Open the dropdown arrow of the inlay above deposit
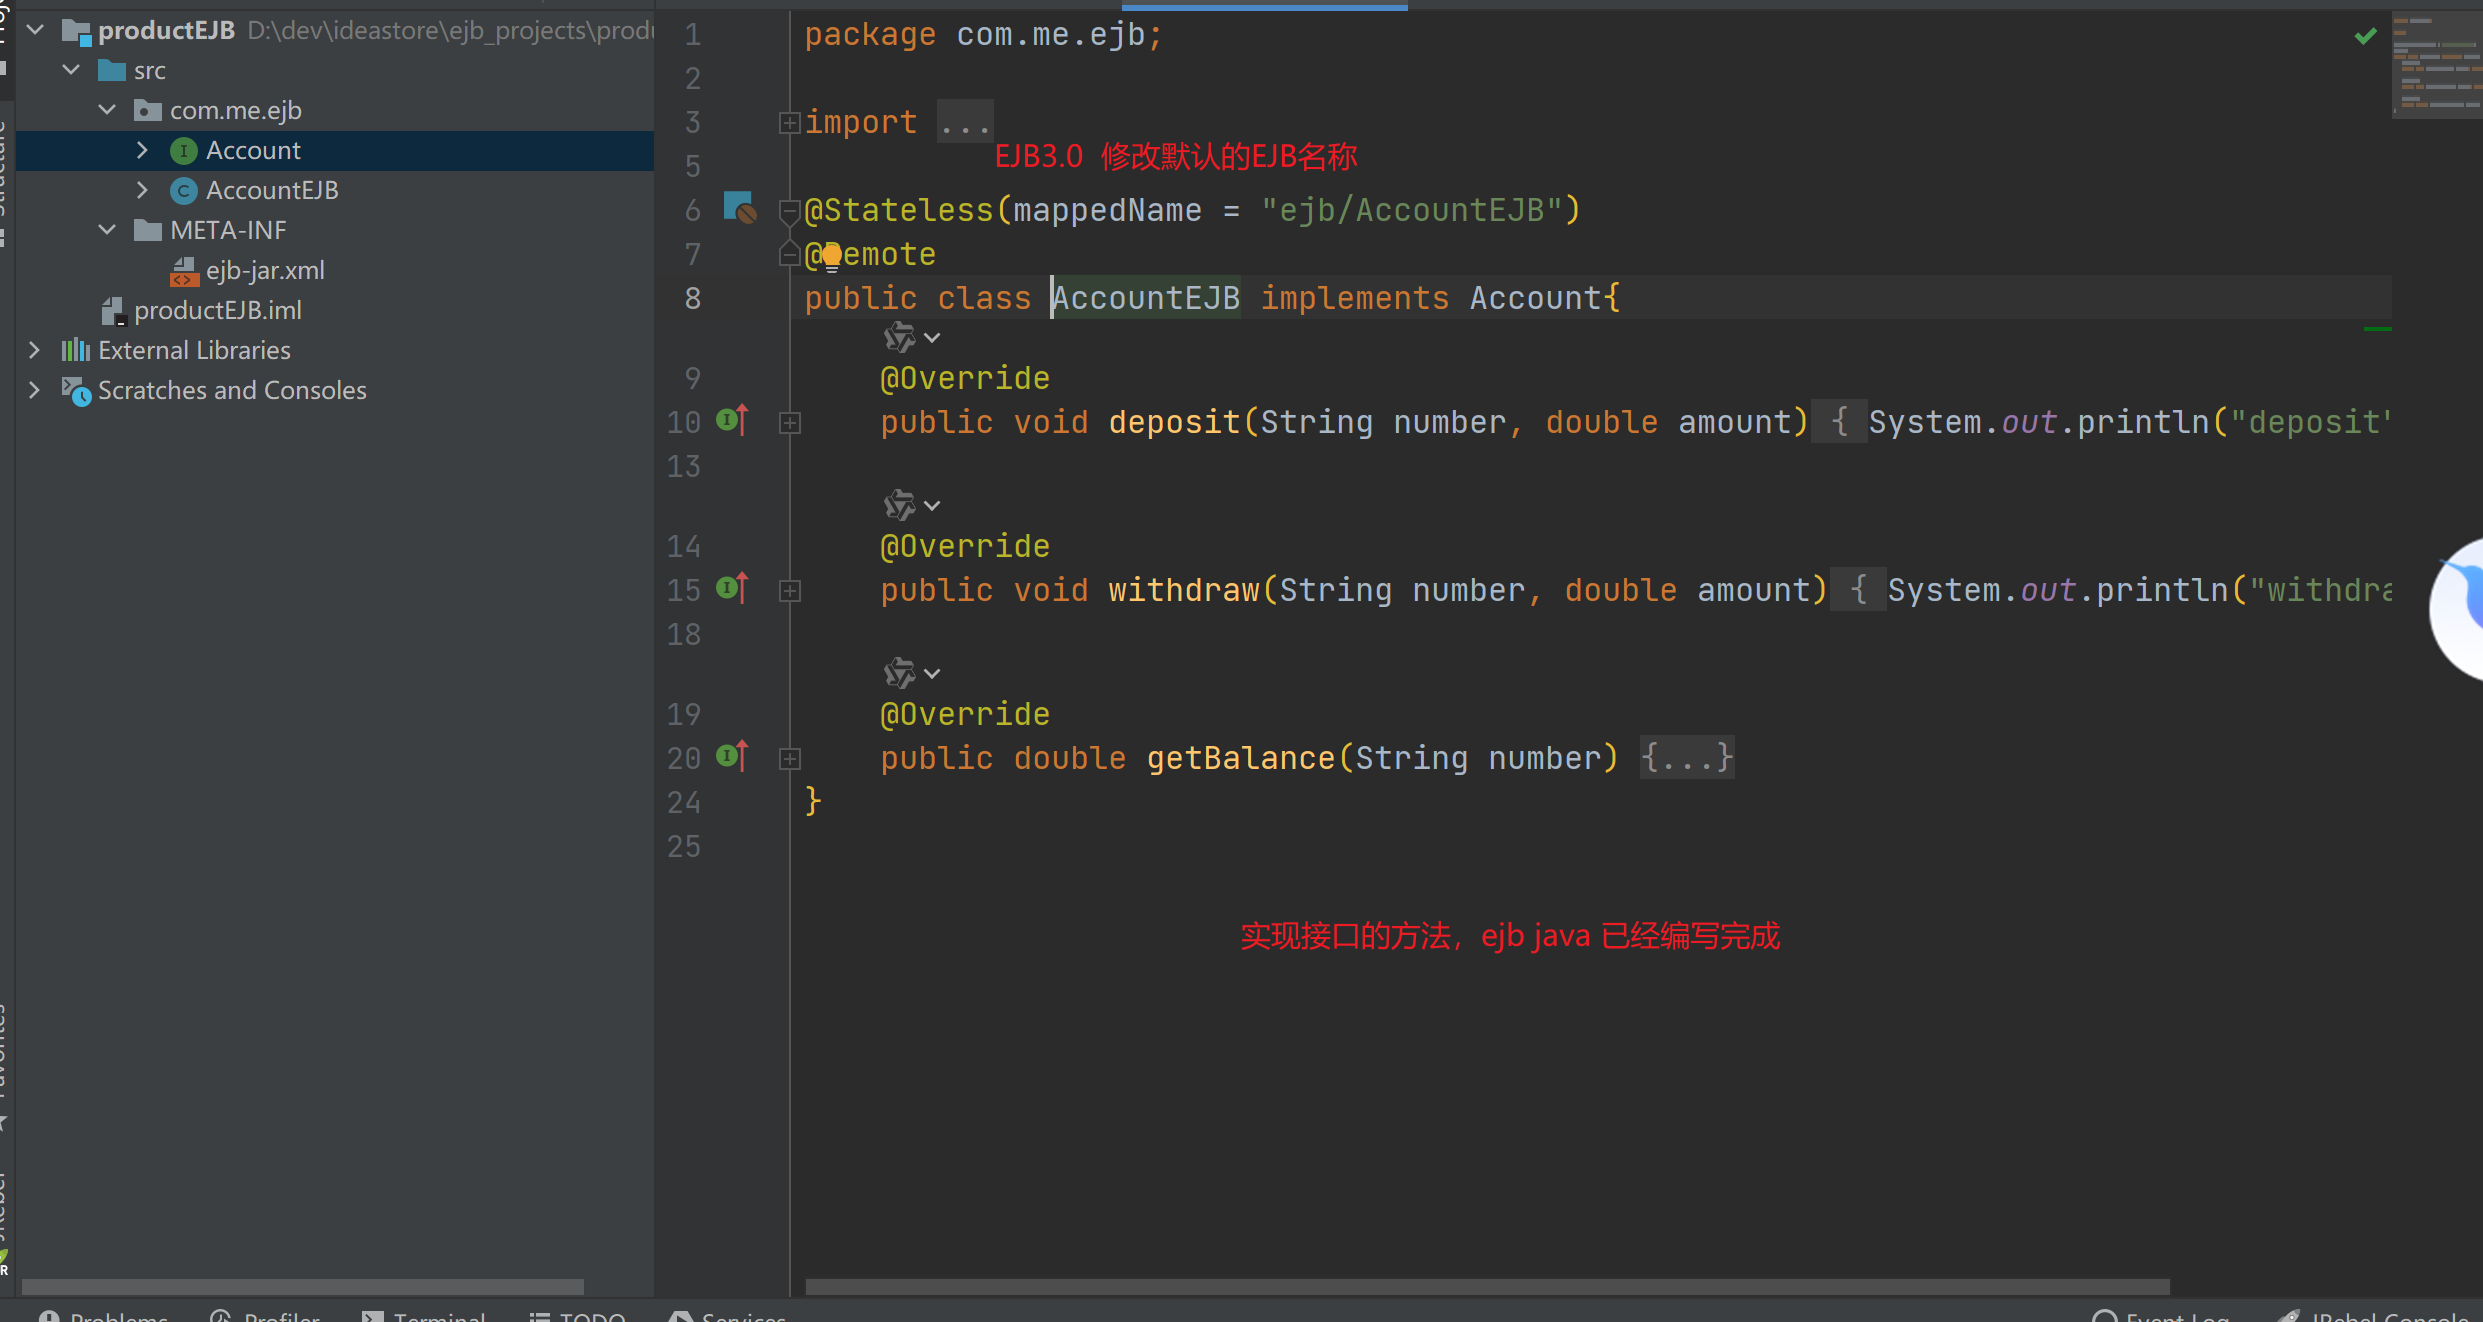Image resolution: width=2483 pixels, height=1322 pixels. [x=932, y=338]
